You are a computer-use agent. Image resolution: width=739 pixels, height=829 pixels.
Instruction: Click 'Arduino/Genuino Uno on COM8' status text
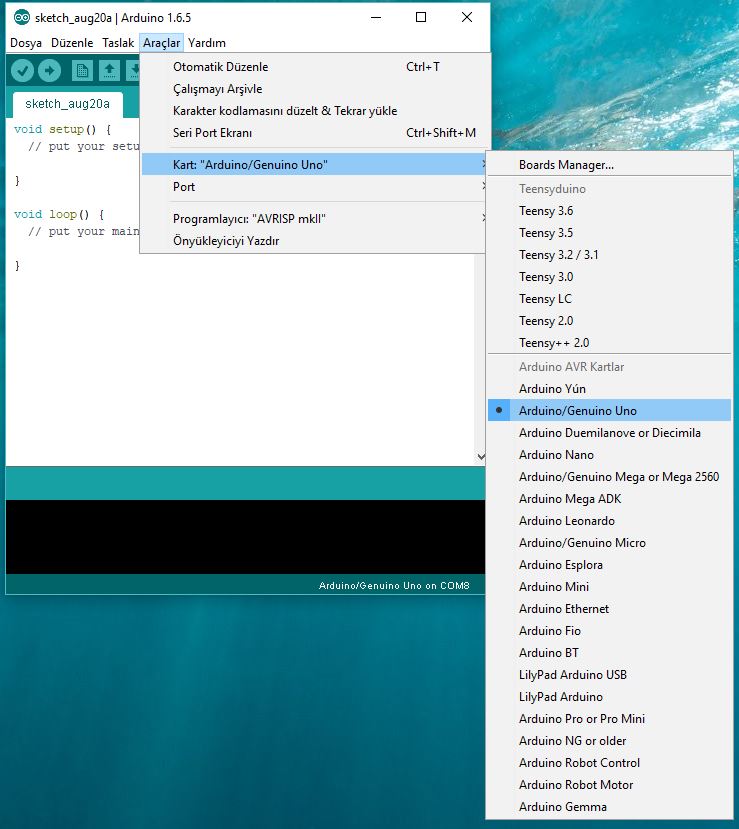[x=394, y=586]
